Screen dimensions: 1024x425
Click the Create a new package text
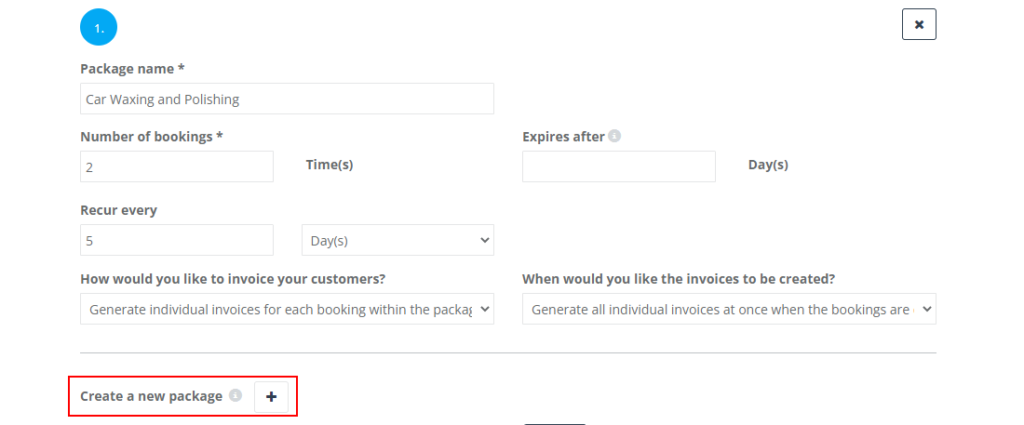152,396
